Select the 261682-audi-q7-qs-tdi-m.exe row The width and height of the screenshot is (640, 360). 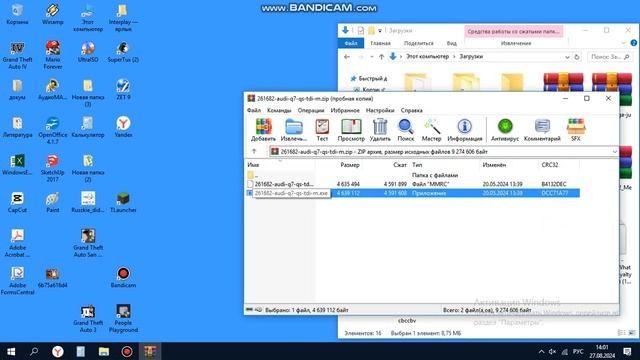click(x=413, y=193)
